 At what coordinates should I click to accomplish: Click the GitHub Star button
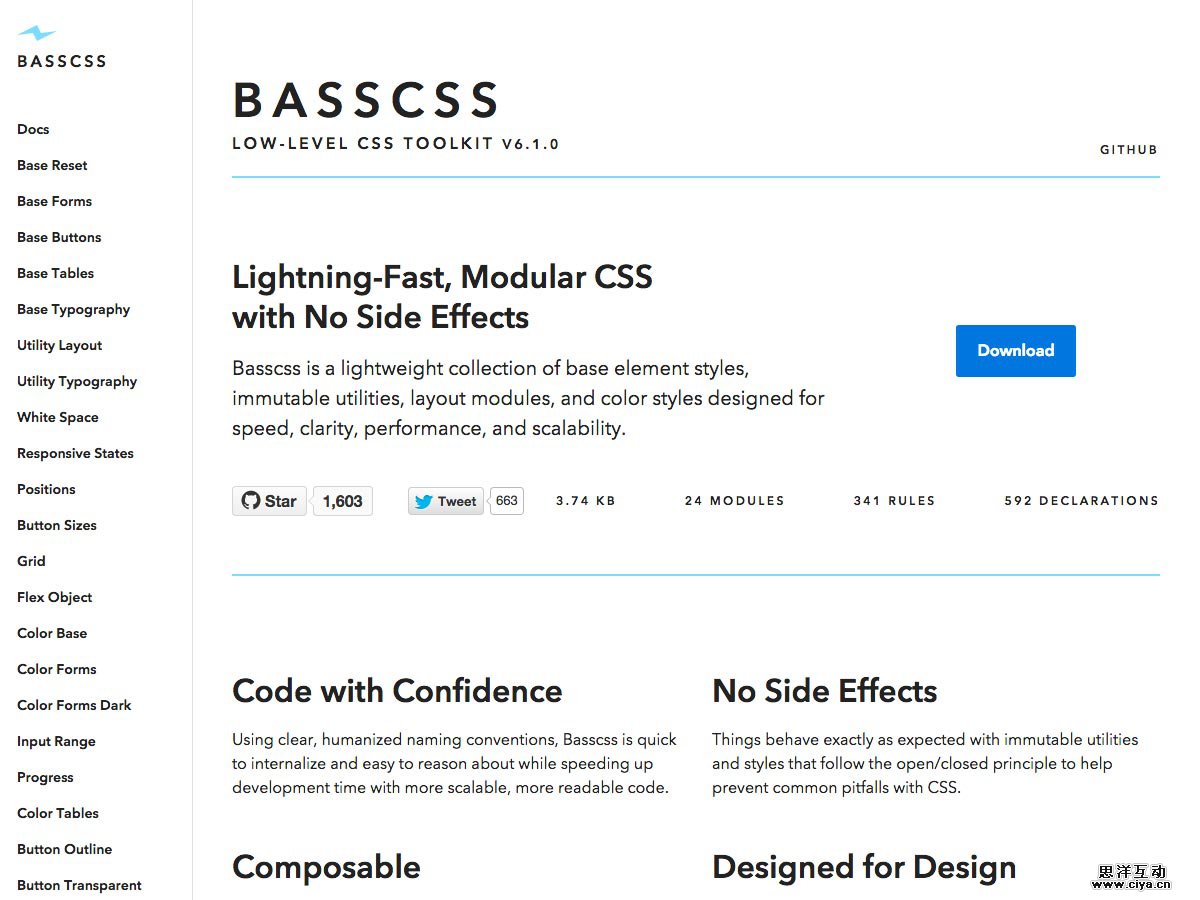point(269,501)
